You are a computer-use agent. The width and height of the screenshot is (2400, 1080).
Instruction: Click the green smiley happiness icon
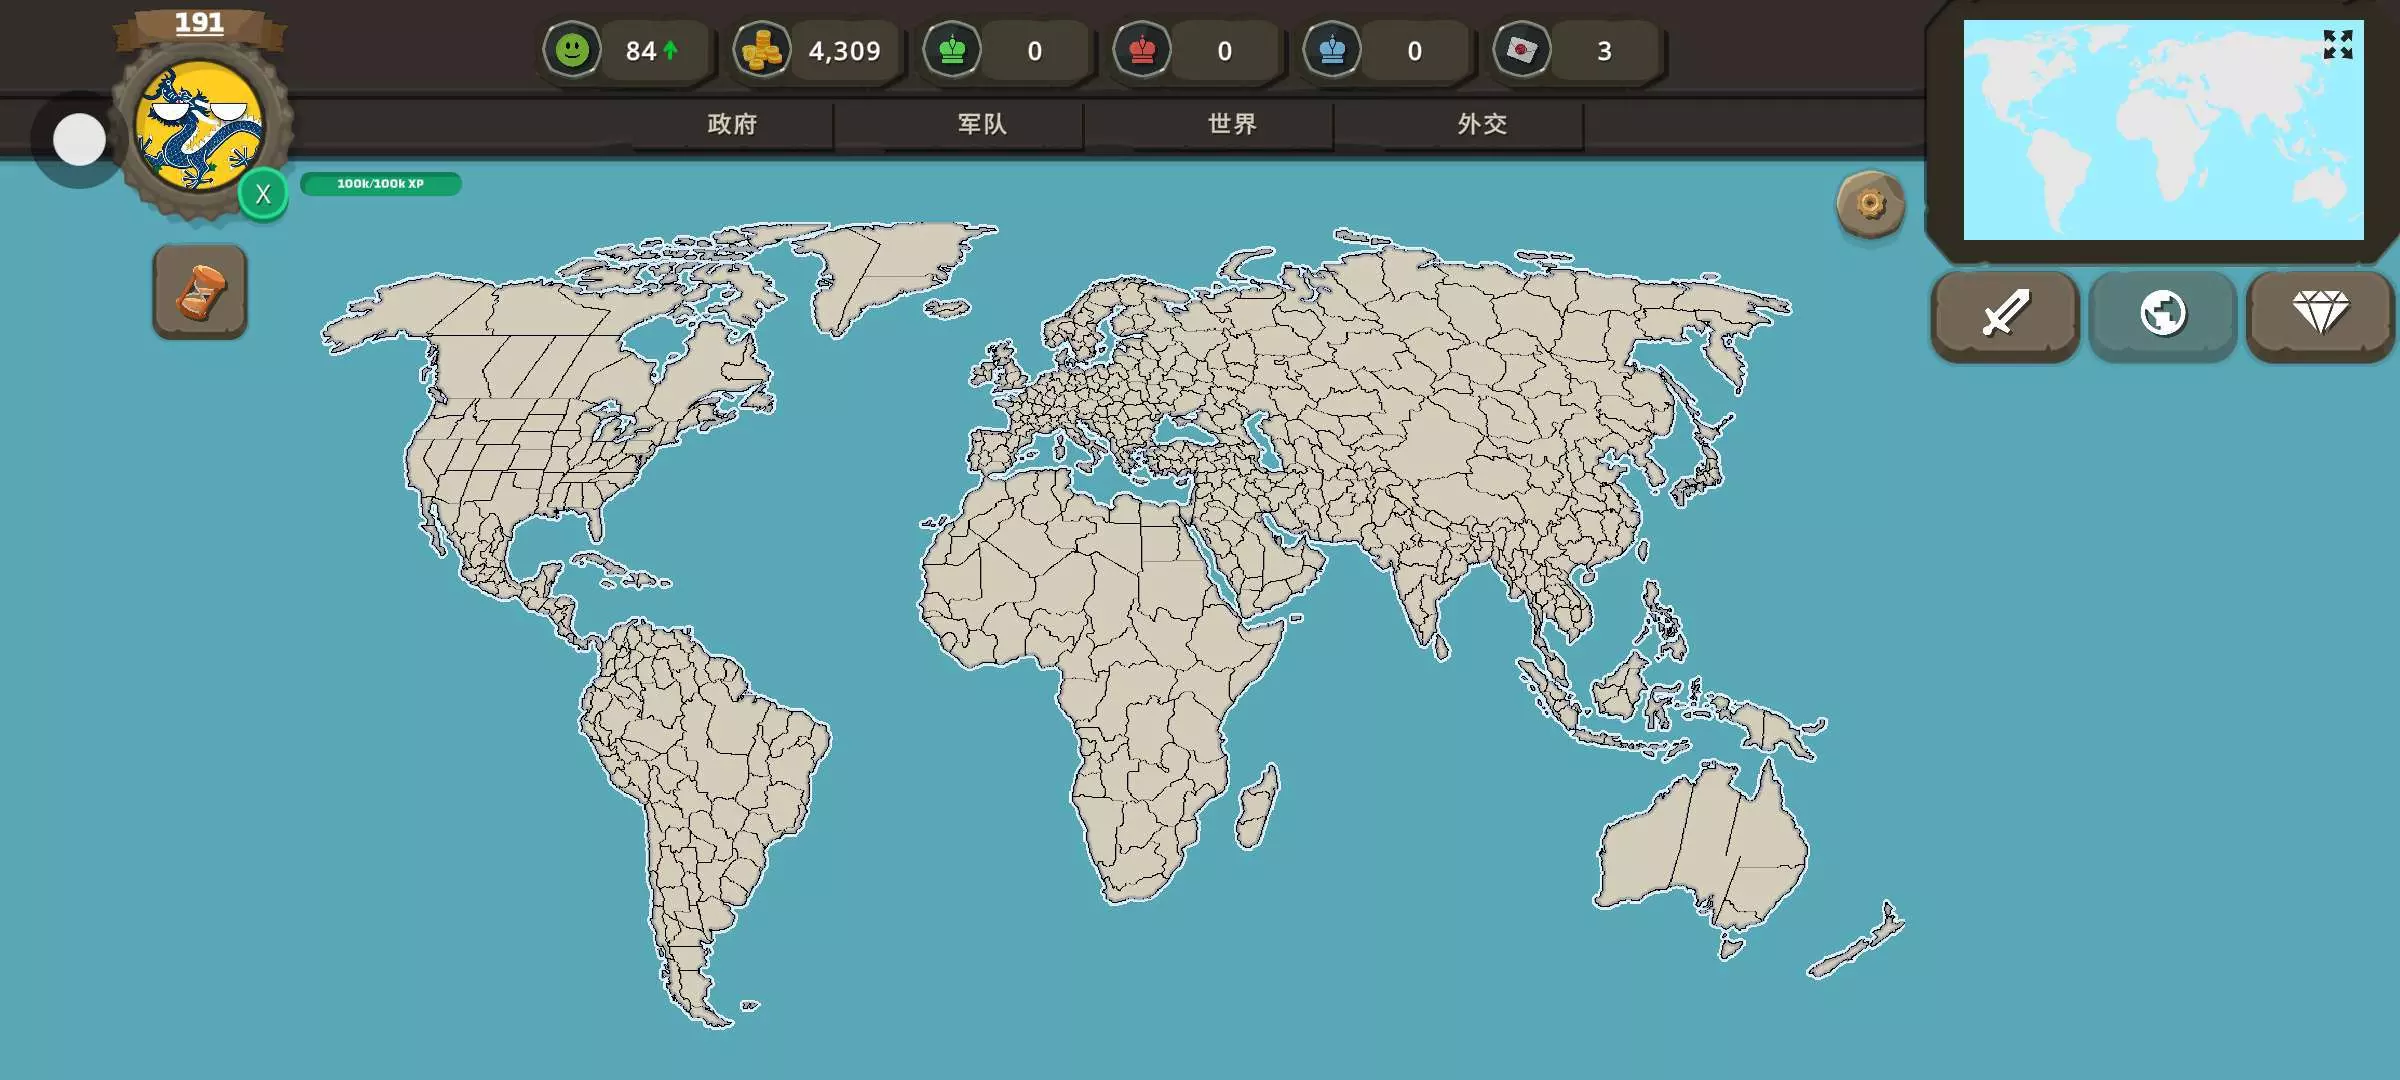(572, 50)
